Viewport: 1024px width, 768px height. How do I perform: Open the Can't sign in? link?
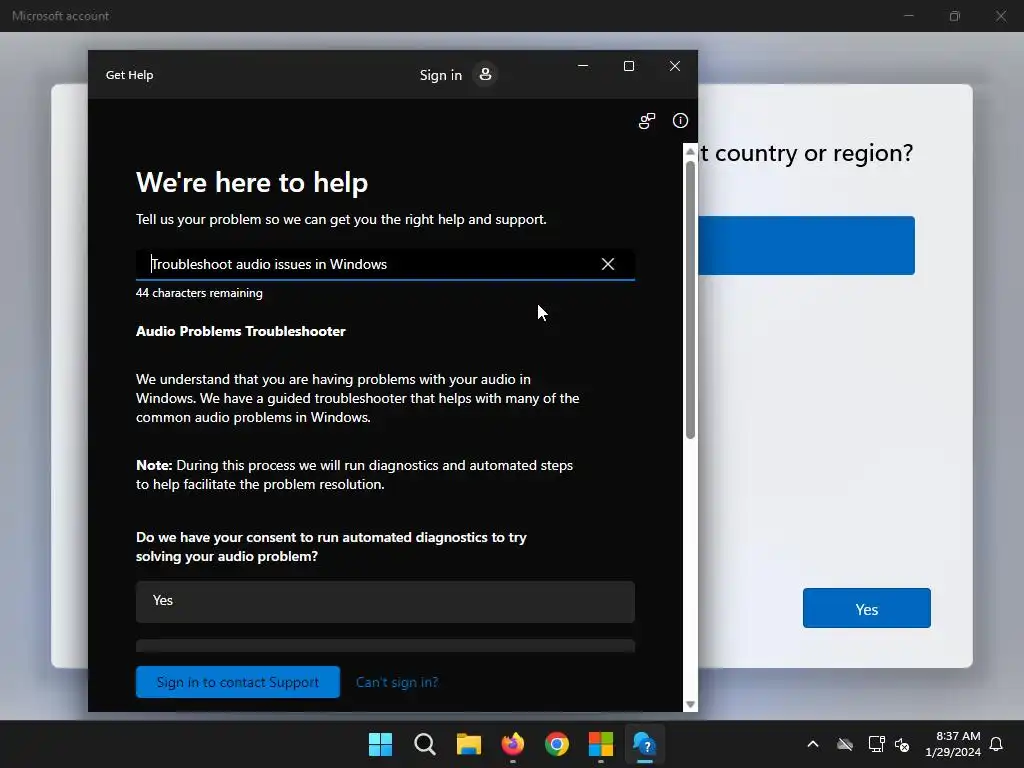(397, 682)
